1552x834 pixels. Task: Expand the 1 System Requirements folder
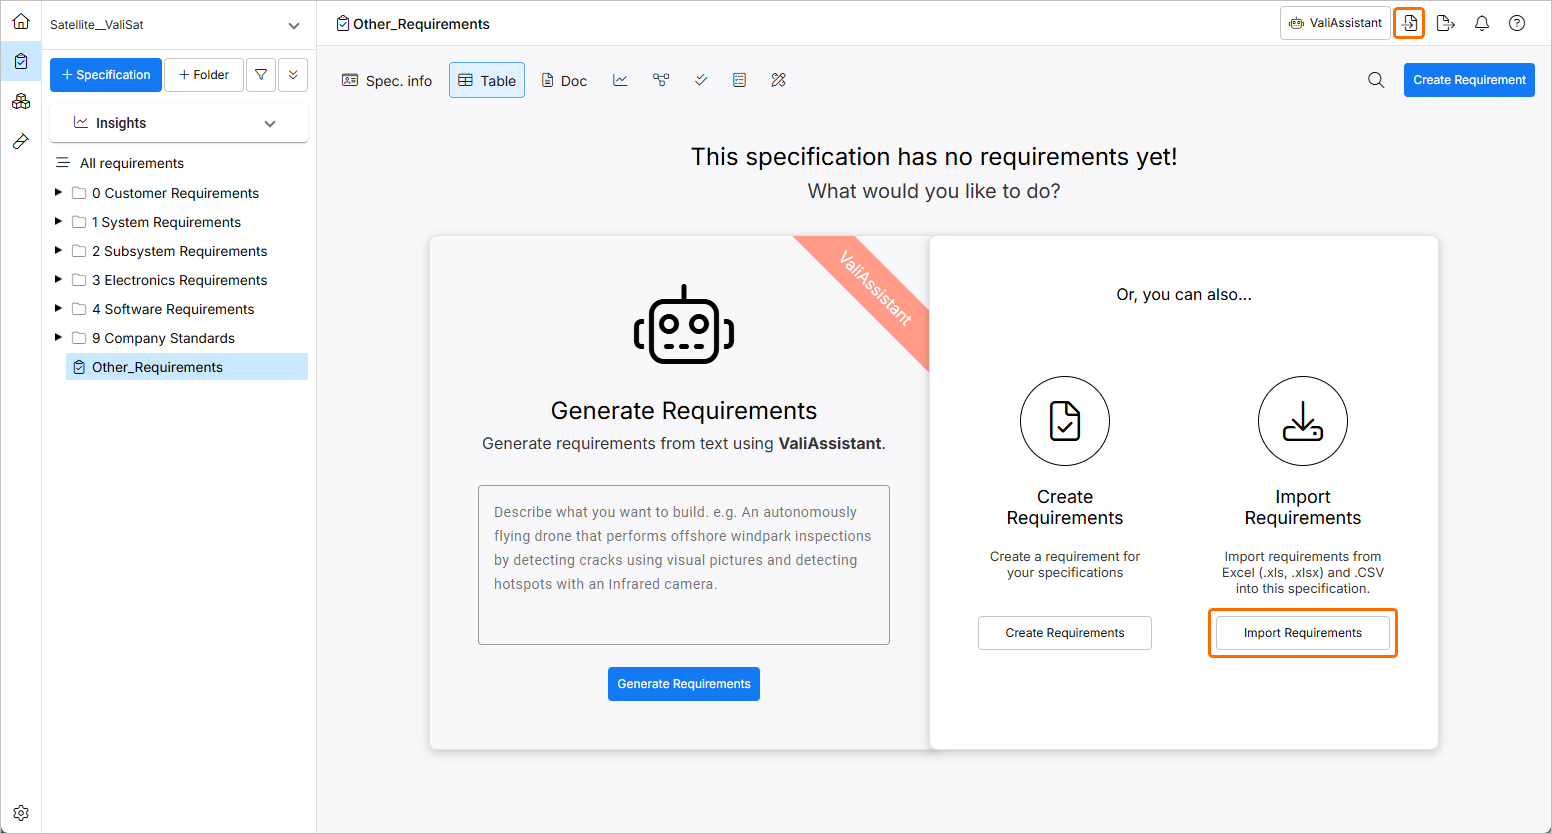tap(58, 222)
